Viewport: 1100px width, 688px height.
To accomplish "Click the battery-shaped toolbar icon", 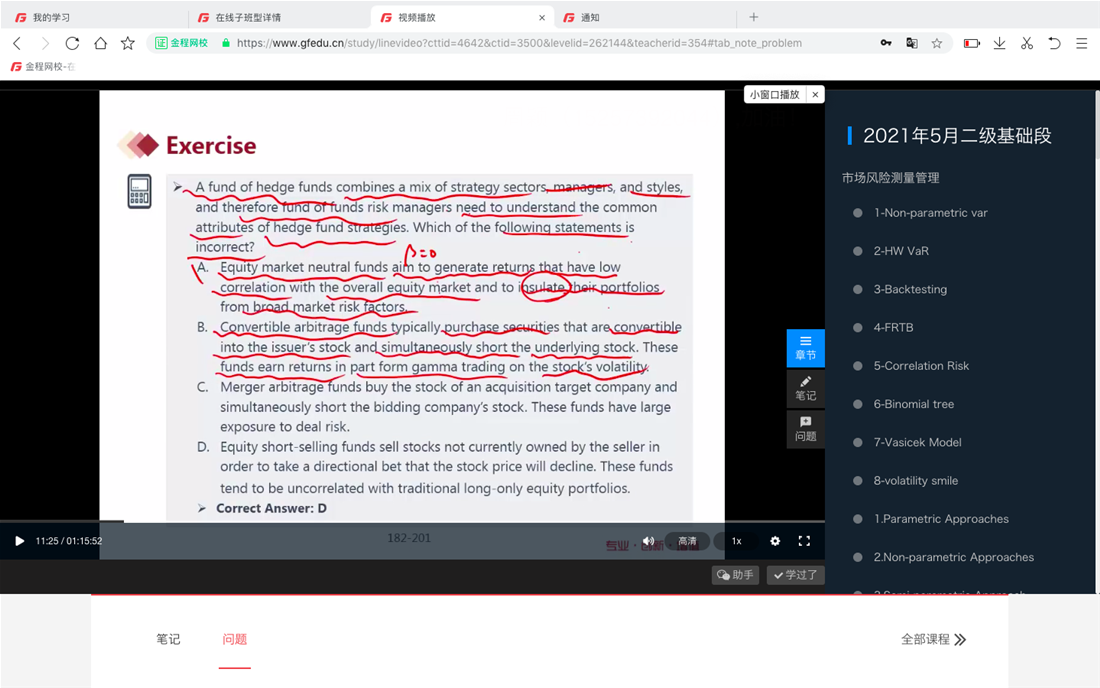I will coord(972,43).
